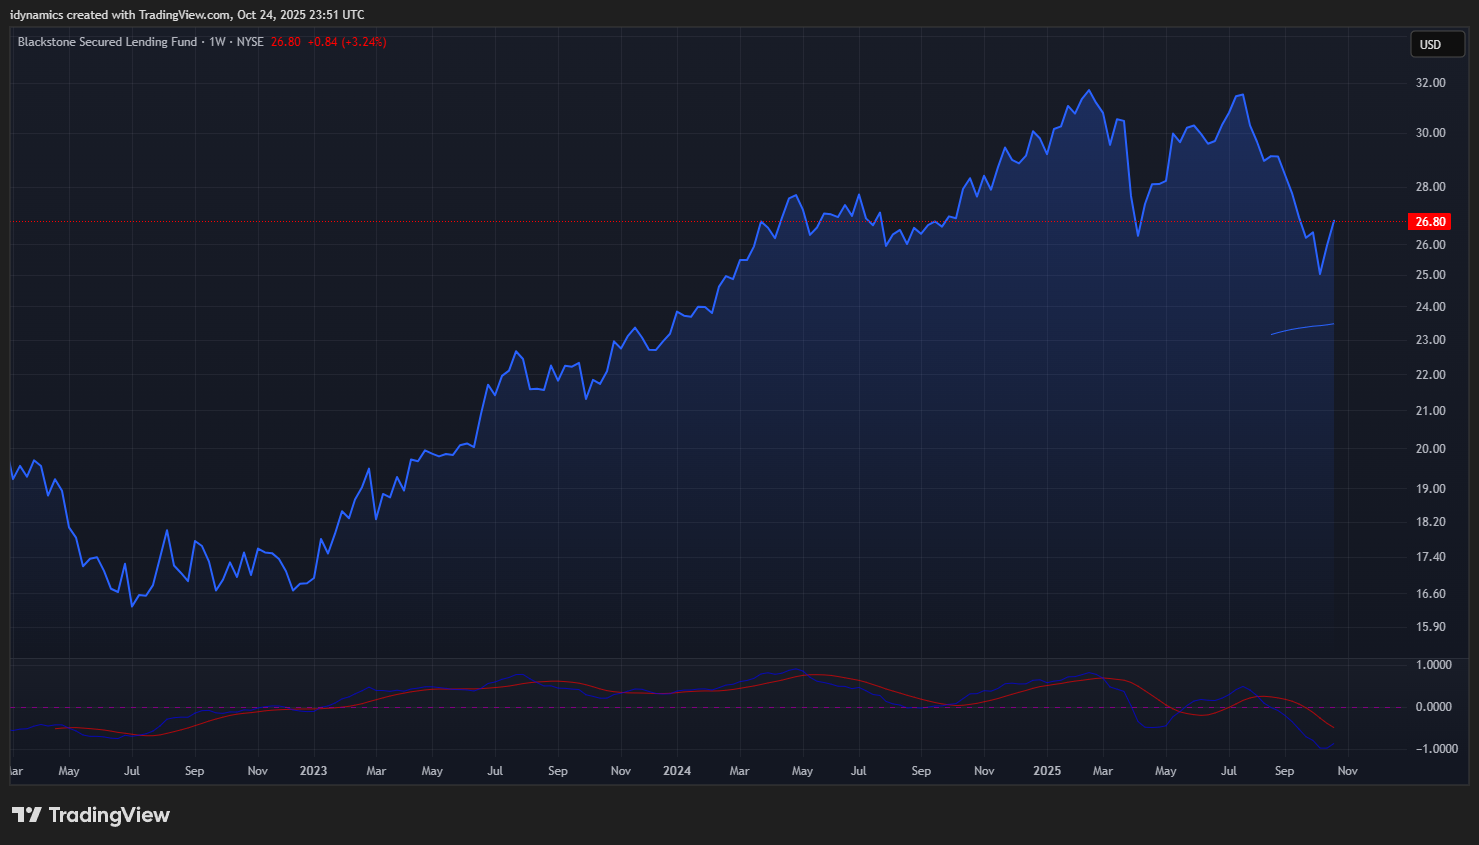This screenshot has width=1479, height=845.
Task: Click the 2024 year marker on time axis
Action: 677,771
